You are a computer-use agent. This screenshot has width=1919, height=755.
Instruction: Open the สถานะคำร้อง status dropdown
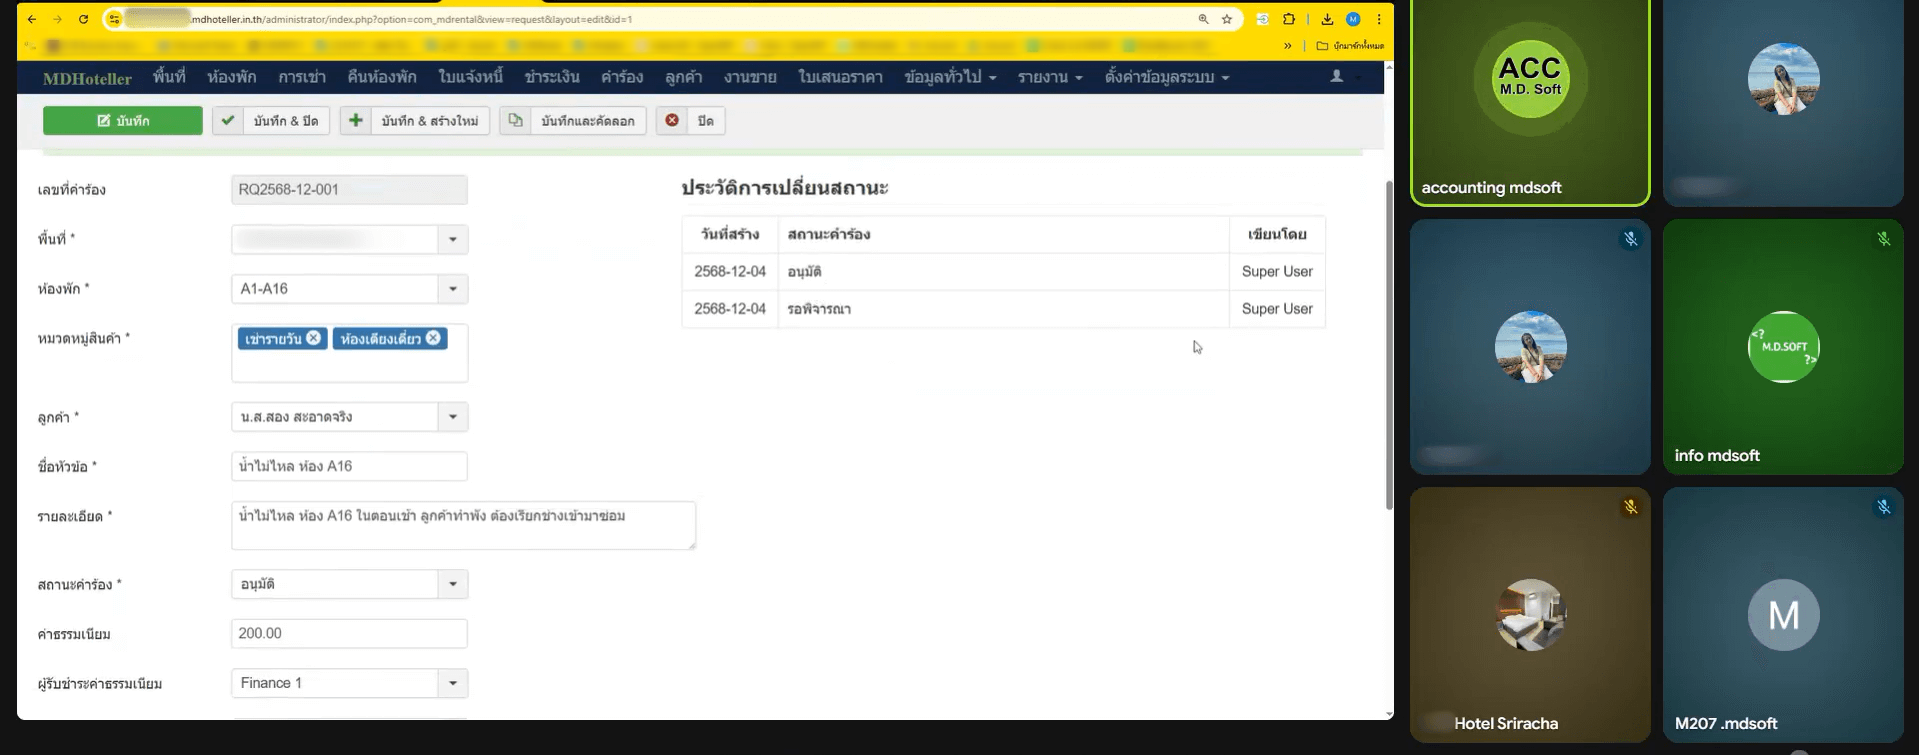coord(452,584)
